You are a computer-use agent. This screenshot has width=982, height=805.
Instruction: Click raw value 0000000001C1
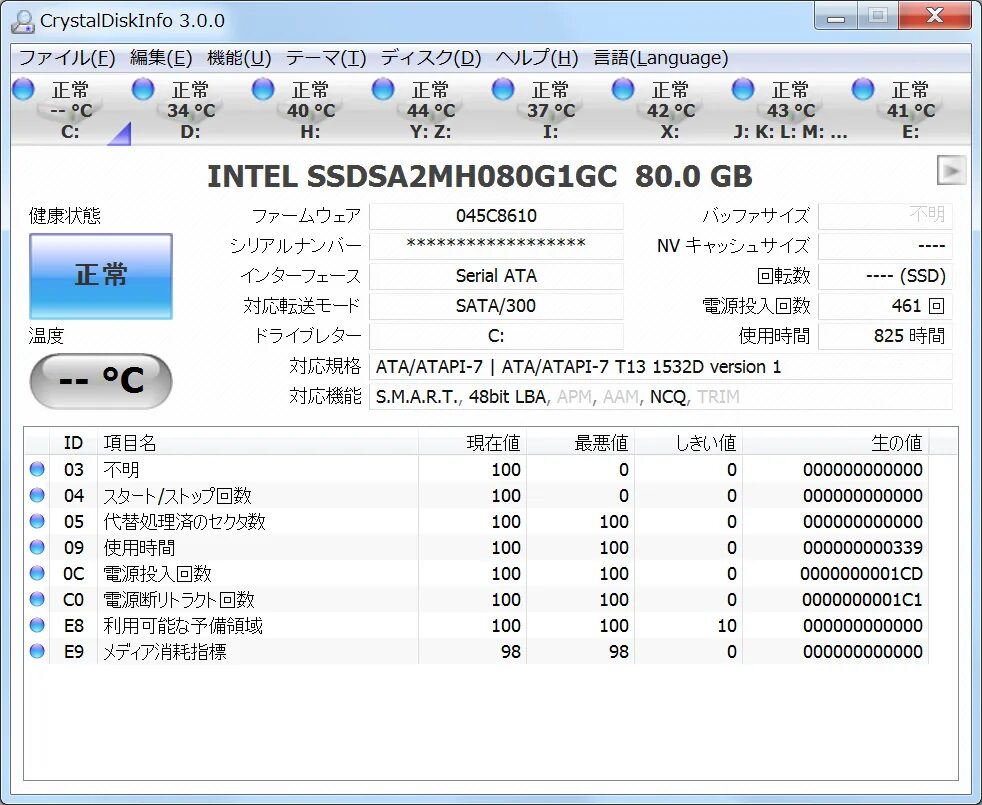(x=862, y=600)
